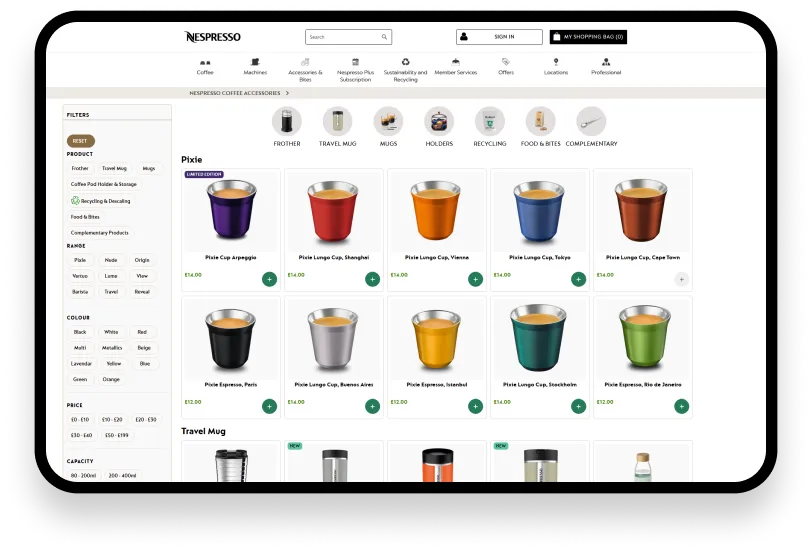Screen dimensions: 812x552
Task: Toggle the Vertuo range filter
Action: 80,276
